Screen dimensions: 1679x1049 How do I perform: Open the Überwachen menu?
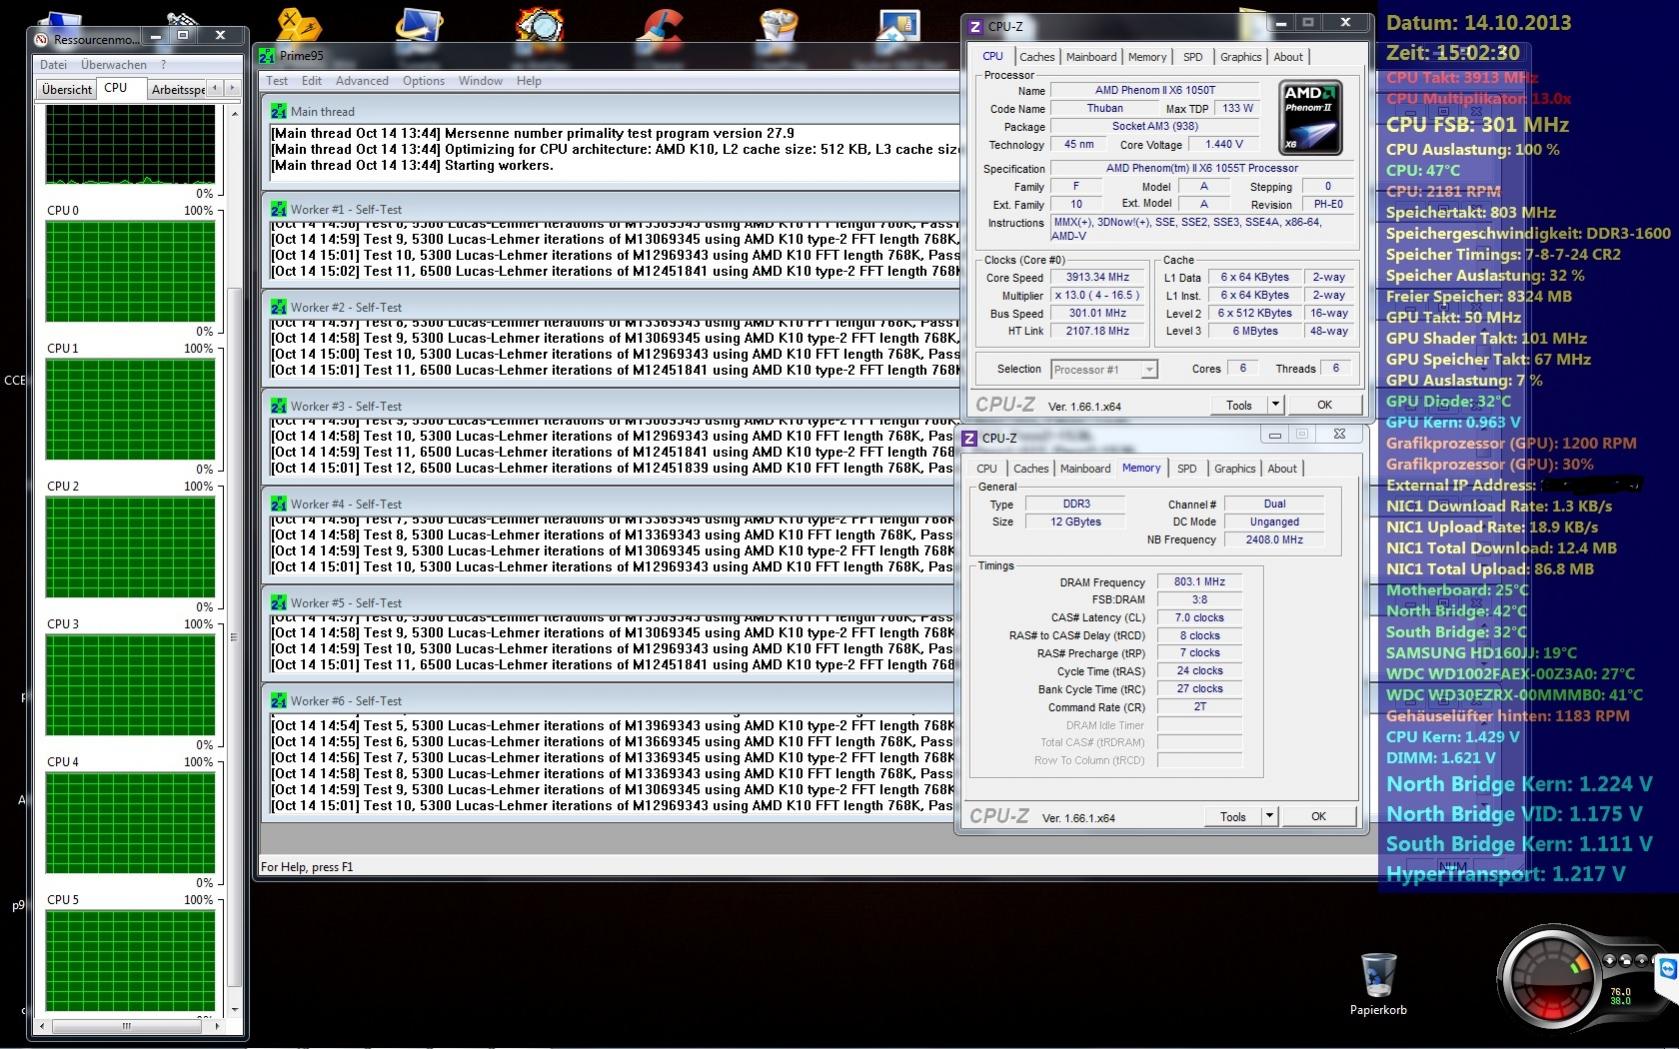[114, 65]
